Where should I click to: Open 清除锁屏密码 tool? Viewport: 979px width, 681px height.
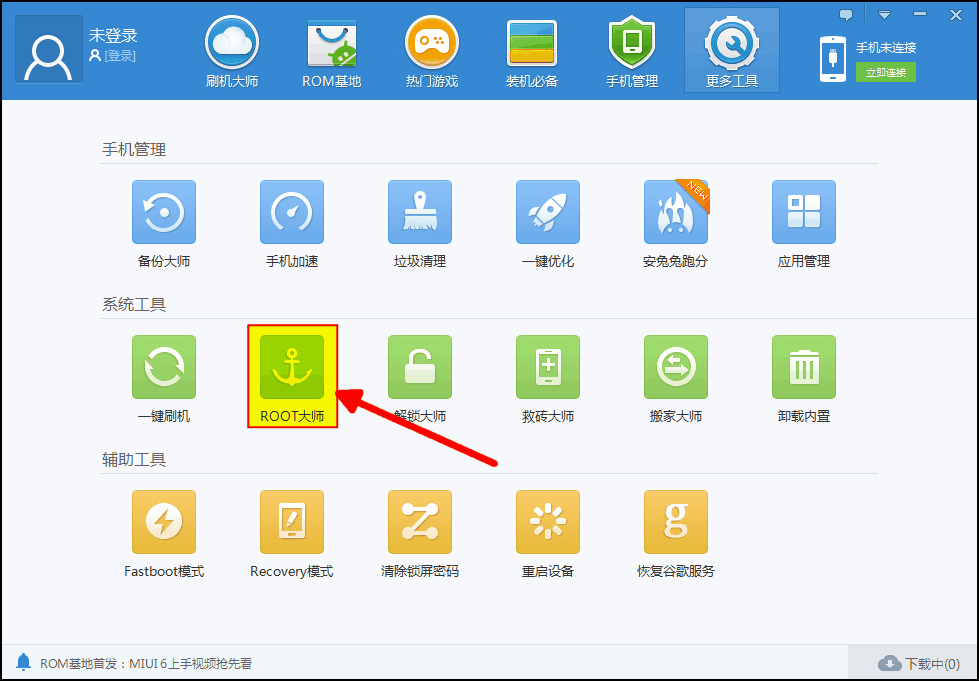pyautogui.click(x=420, y=522)
